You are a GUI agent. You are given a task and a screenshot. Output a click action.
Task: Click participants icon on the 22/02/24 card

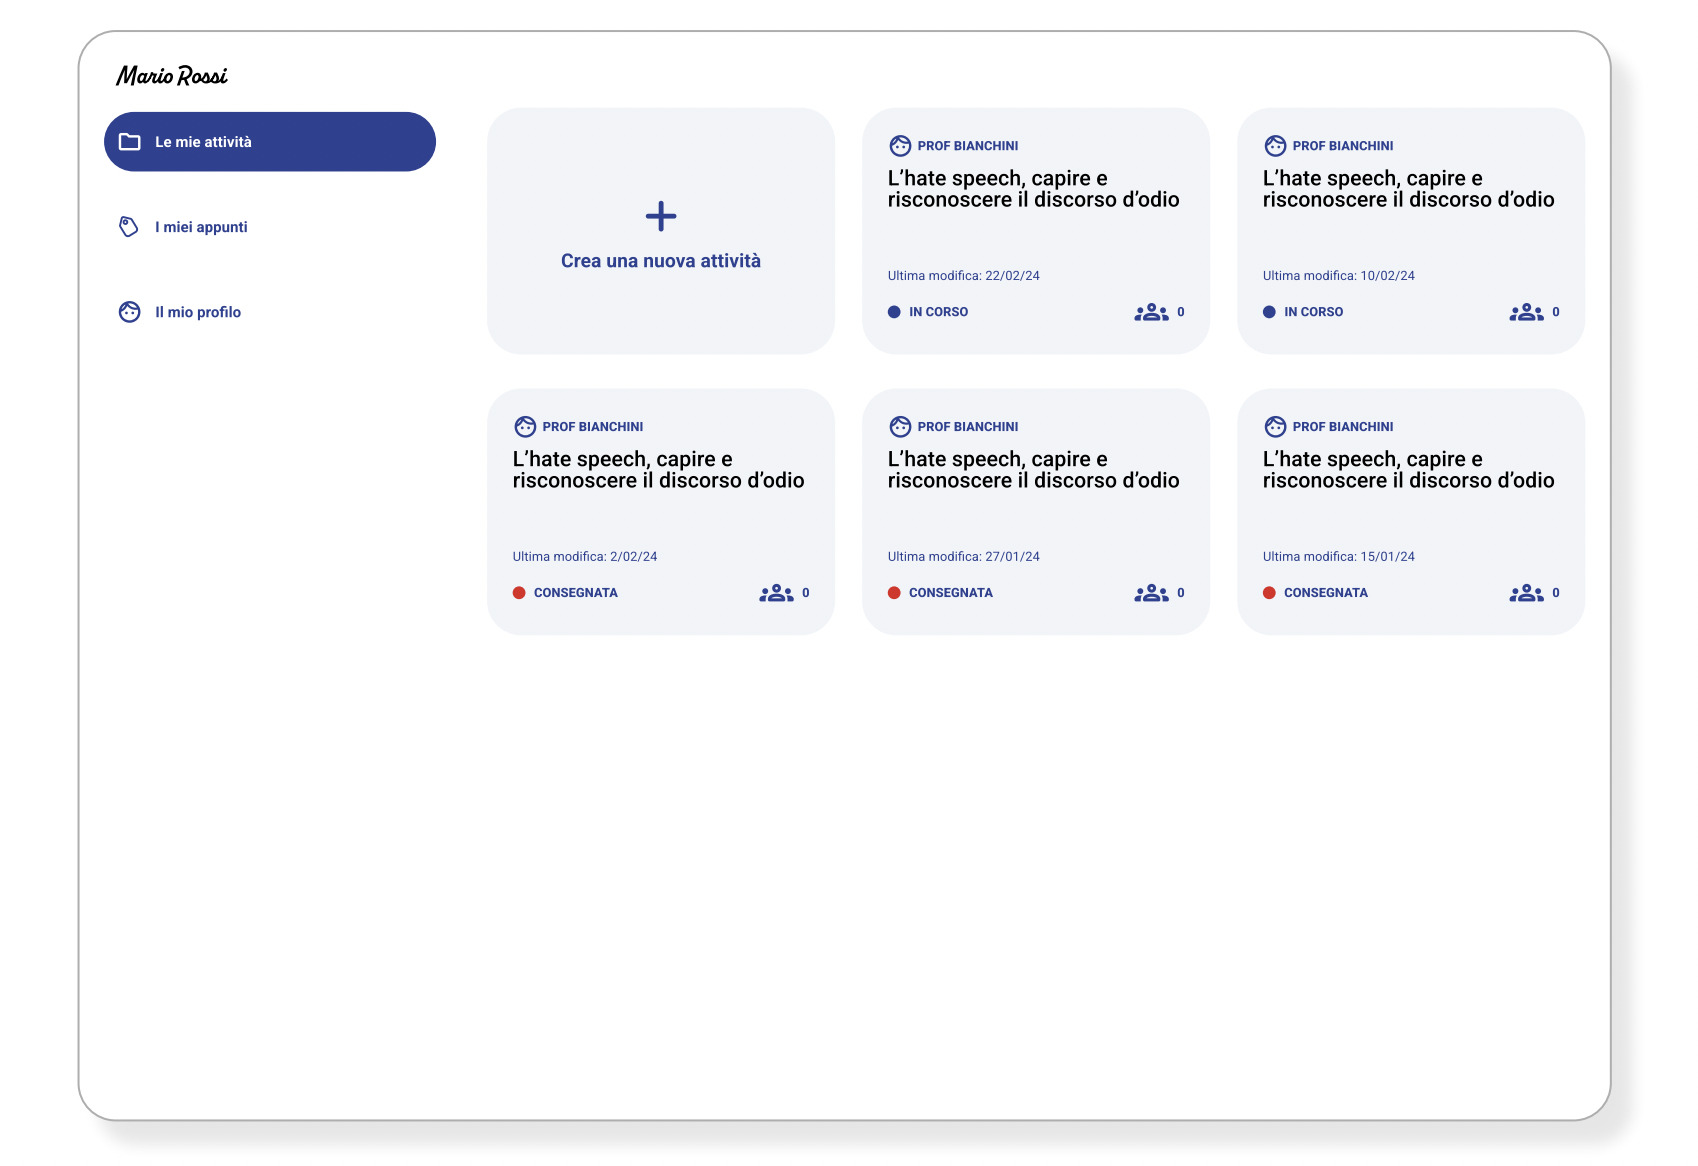coord(1151,312)
